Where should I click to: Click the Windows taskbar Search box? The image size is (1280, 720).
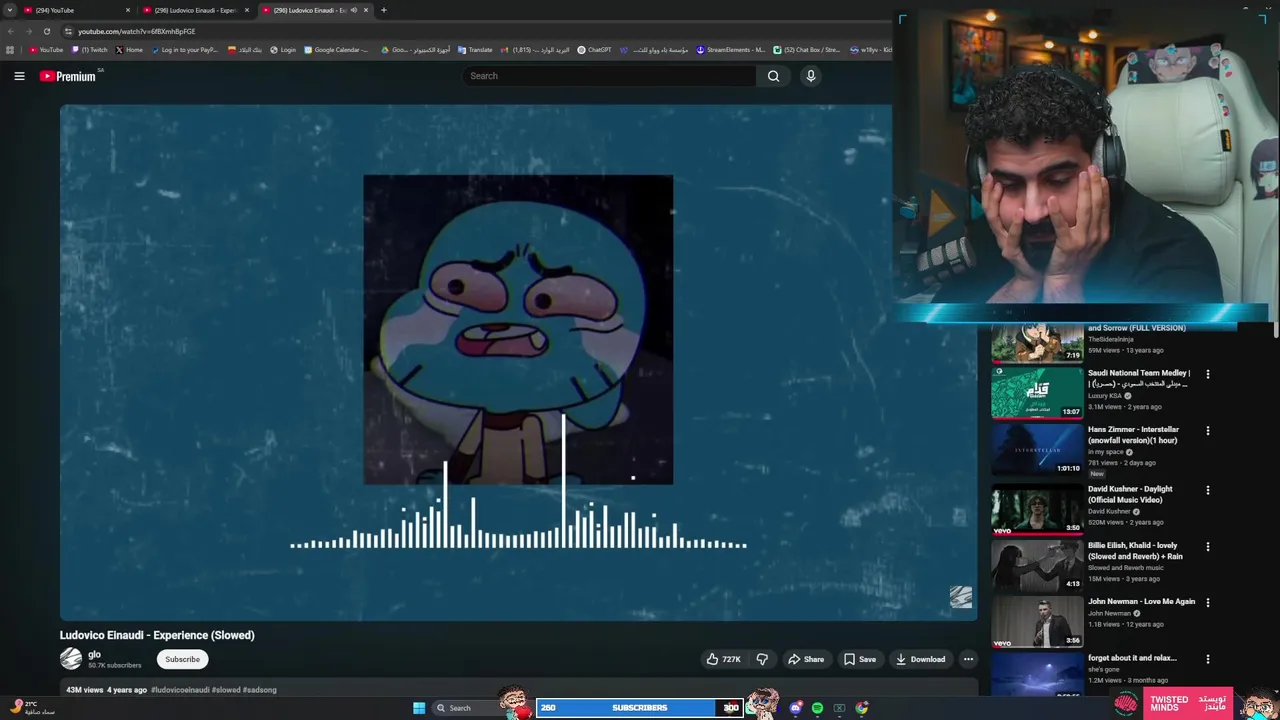[468, 708]
